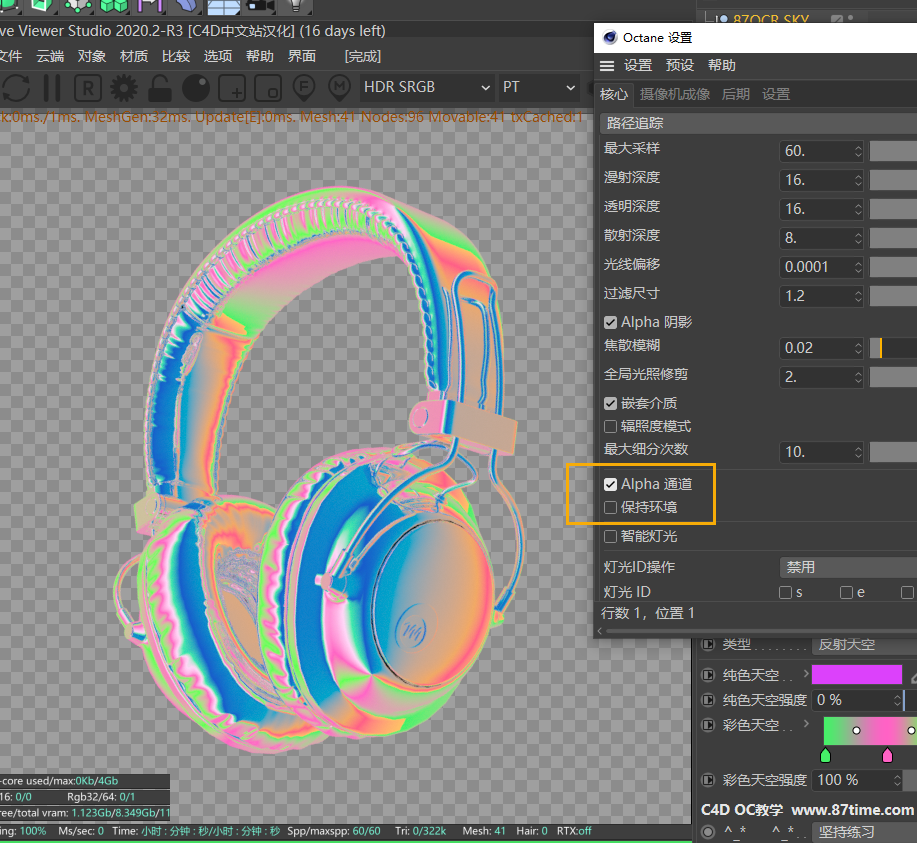Click the camera icon in C4D toolbar
917x843 pixels.
tap(260, 6)
